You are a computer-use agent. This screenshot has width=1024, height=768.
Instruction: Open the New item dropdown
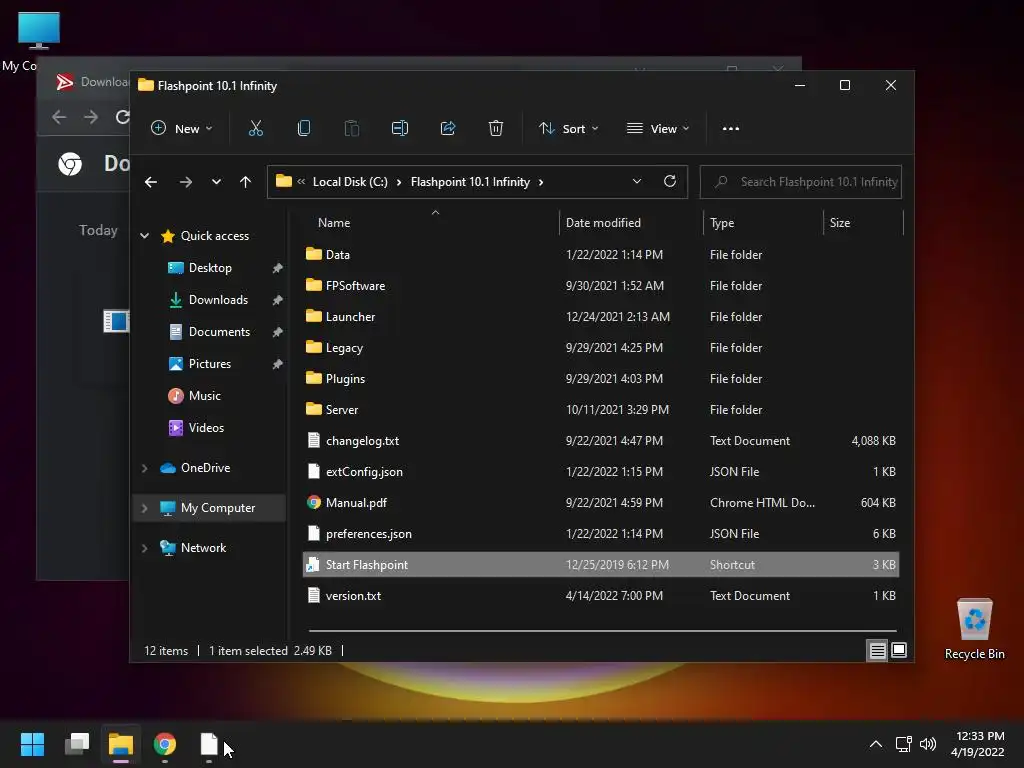click(x=182, y=129)
